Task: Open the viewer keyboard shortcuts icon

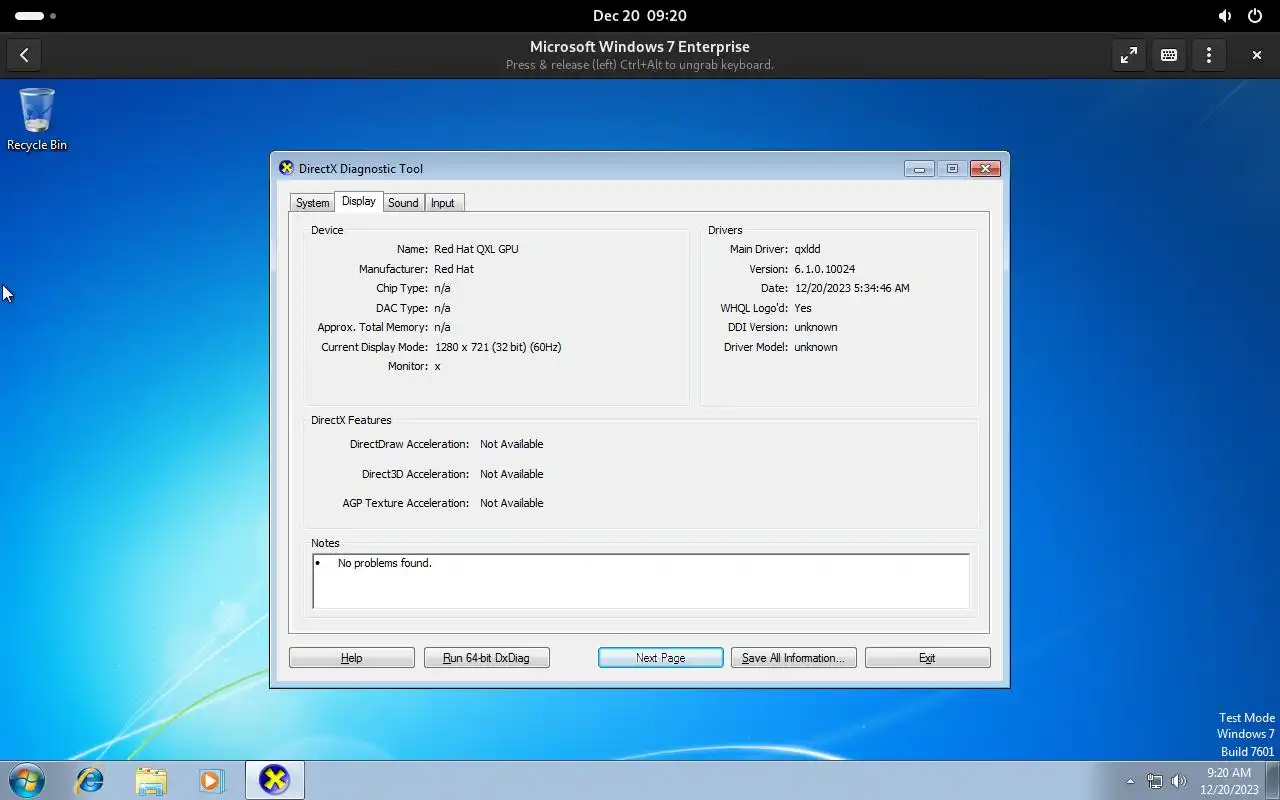Action: coord(1169,55)
